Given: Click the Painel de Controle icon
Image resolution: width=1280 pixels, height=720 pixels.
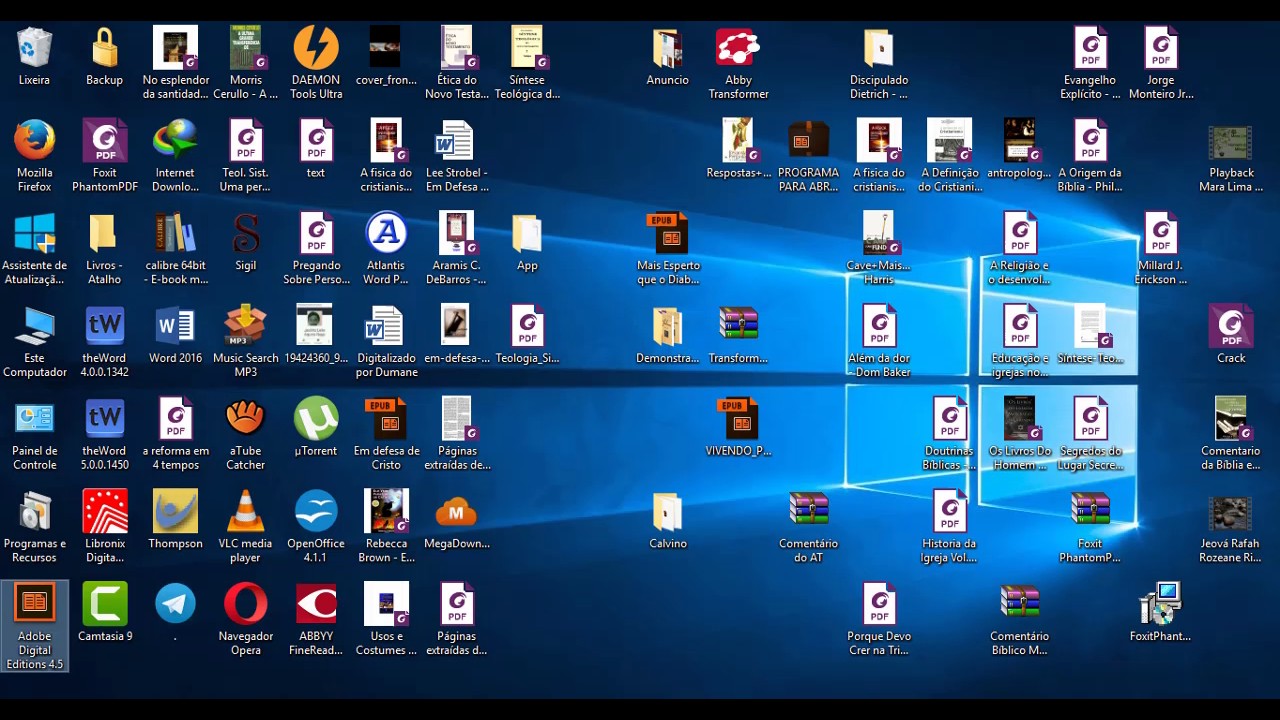Looking at the screenshot, I should coord(34,419).
